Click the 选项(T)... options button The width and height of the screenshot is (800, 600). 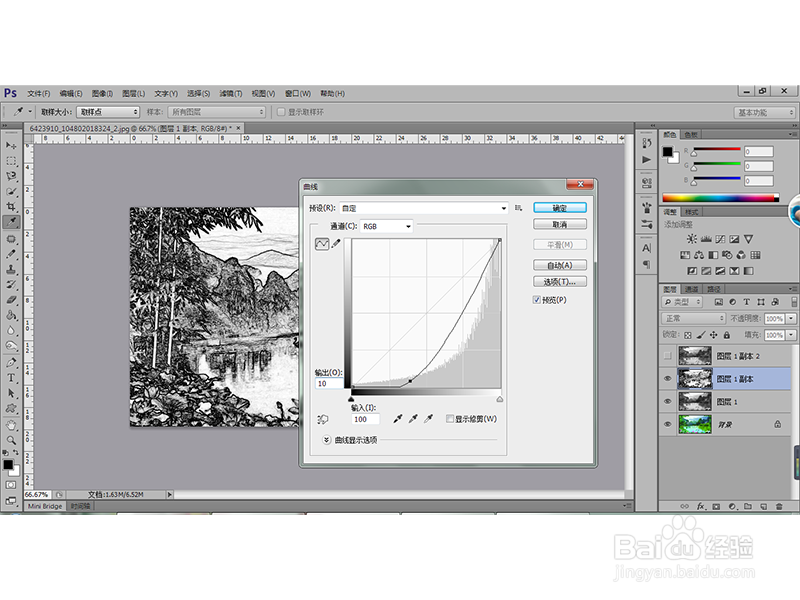(x=560, y=282)
